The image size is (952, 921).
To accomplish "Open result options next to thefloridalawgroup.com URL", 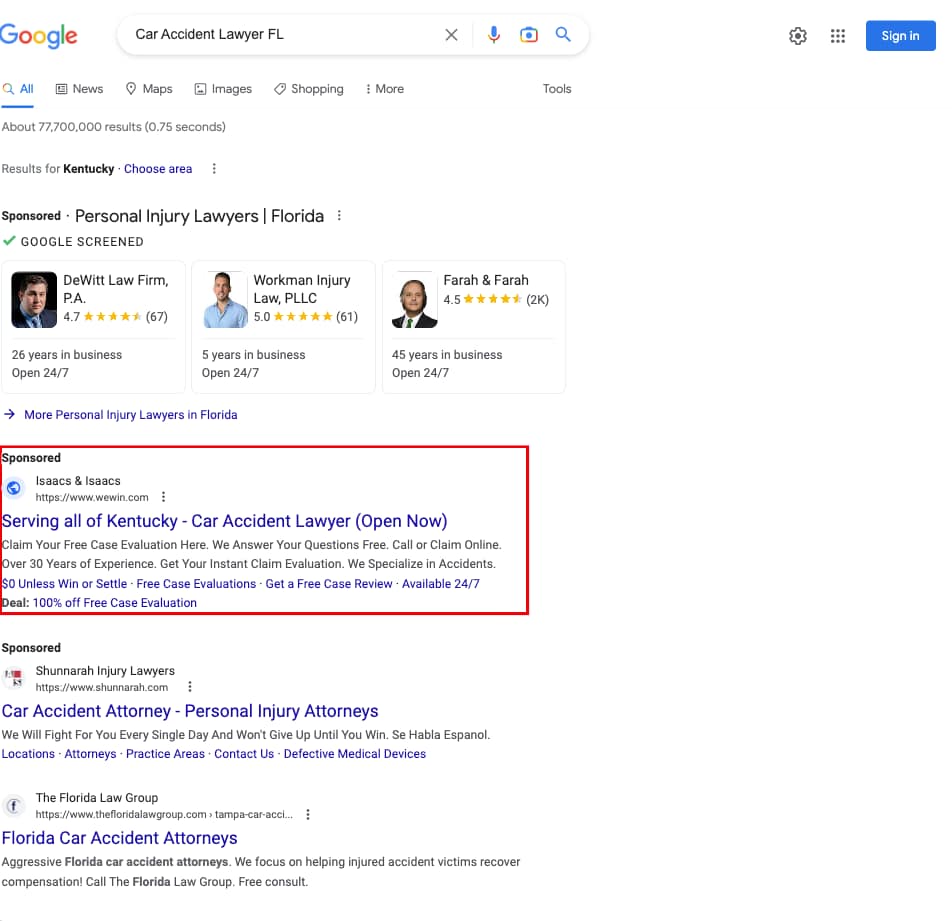I will (x=308, y=814).
